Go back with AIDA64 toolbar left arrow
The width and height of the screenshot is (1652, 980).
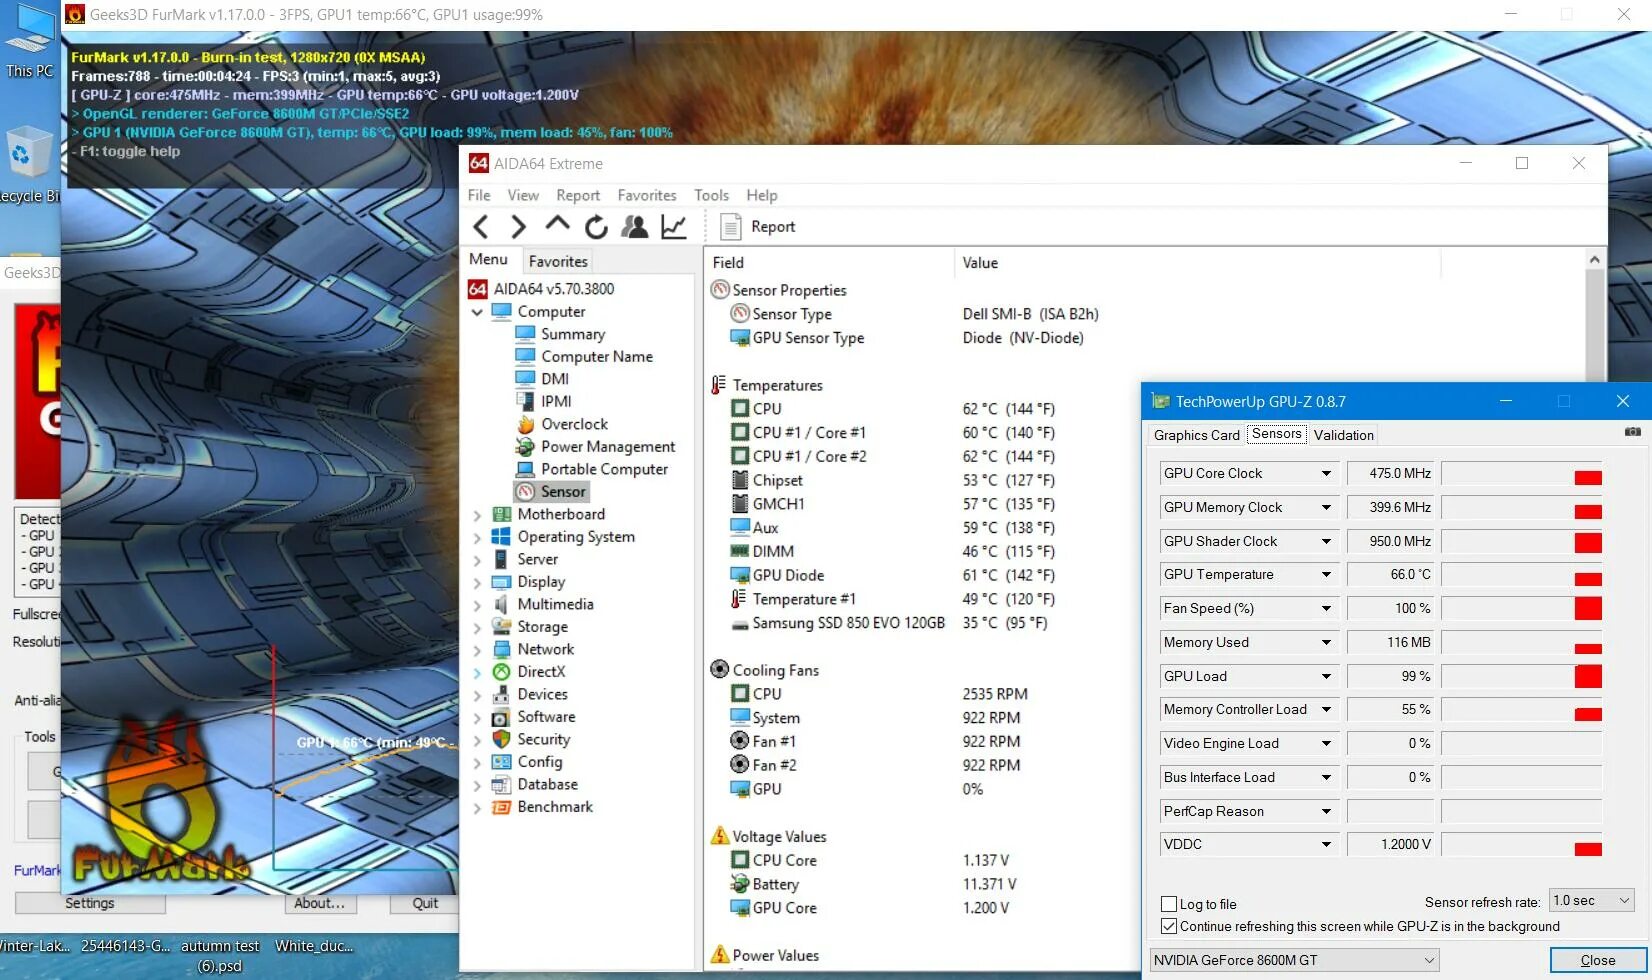coord(481,227)
